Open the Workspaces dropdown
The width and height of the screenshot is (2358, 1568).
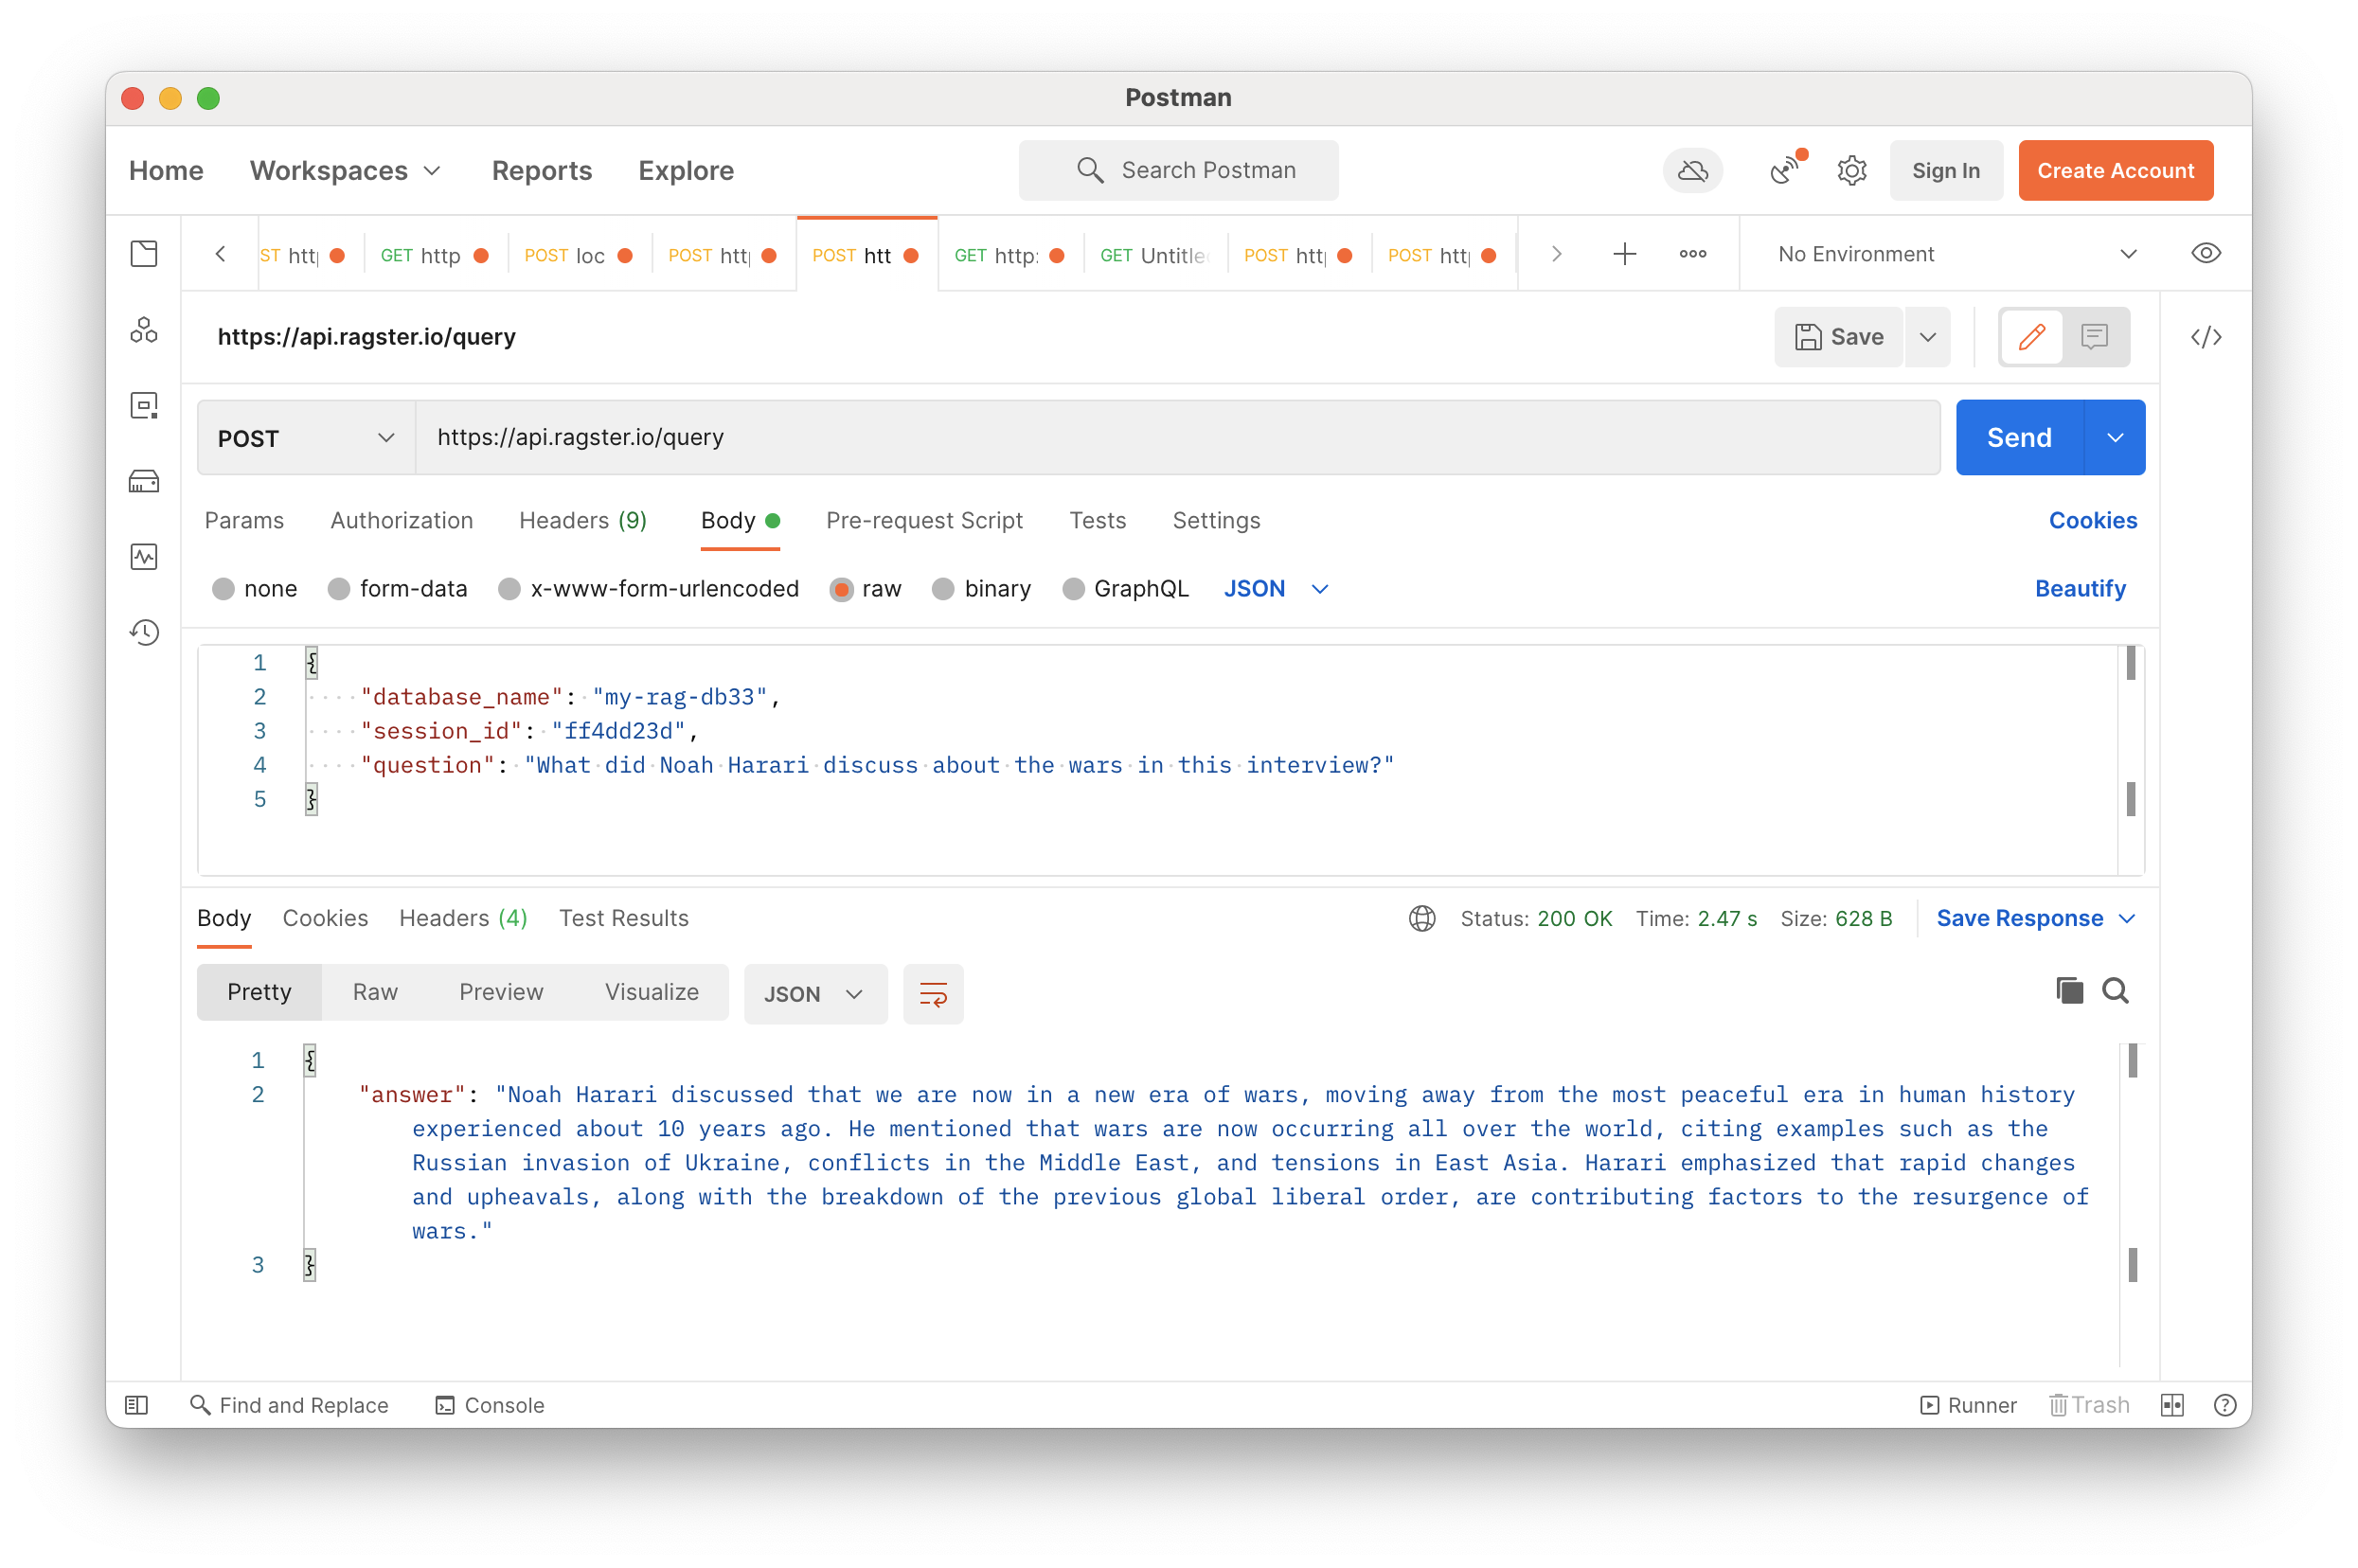point(345,171)
